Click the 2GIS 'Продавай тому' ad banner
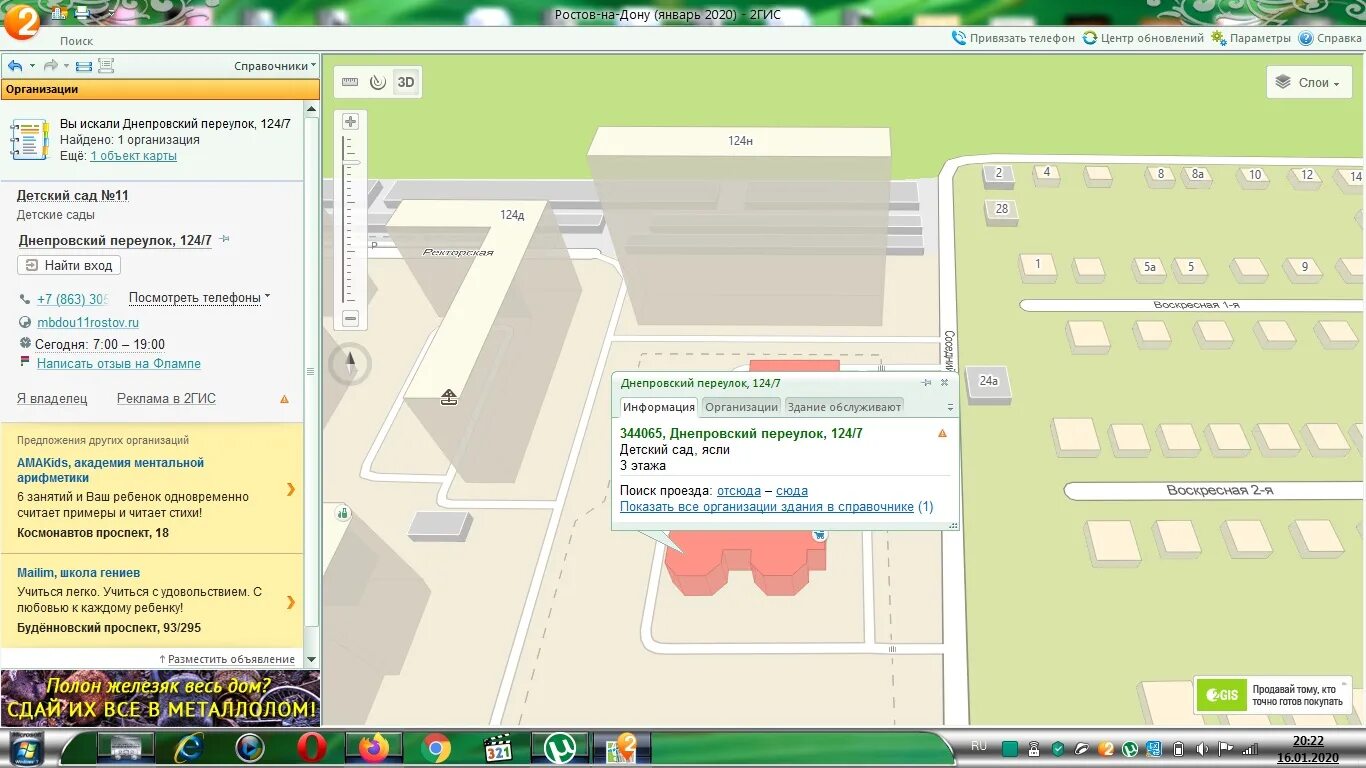 (1273, 695)
